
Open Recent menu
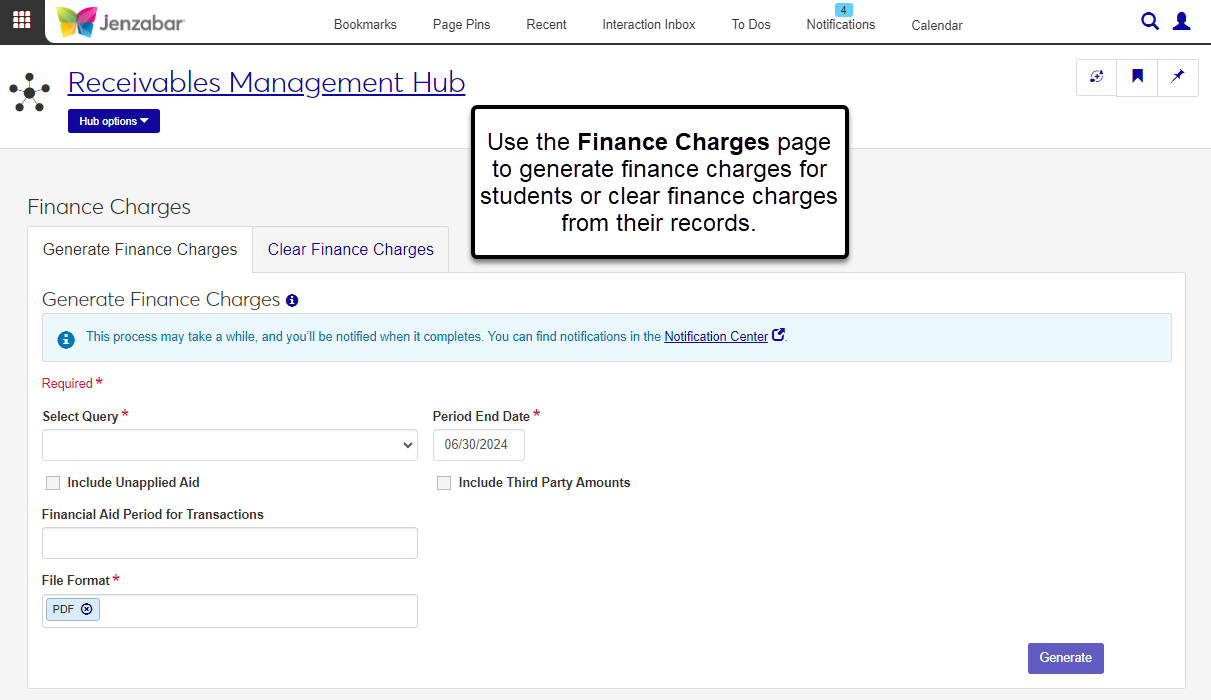pos(547,24)
